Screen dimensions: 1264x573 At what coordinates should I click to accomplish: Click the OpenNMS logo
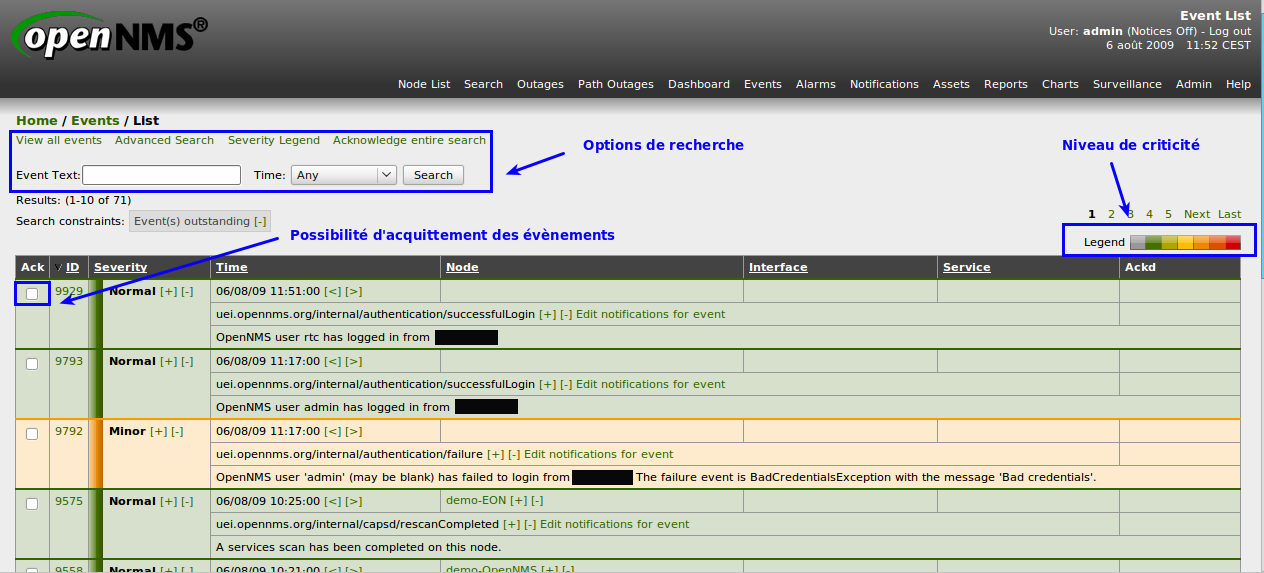pos(110,37)
